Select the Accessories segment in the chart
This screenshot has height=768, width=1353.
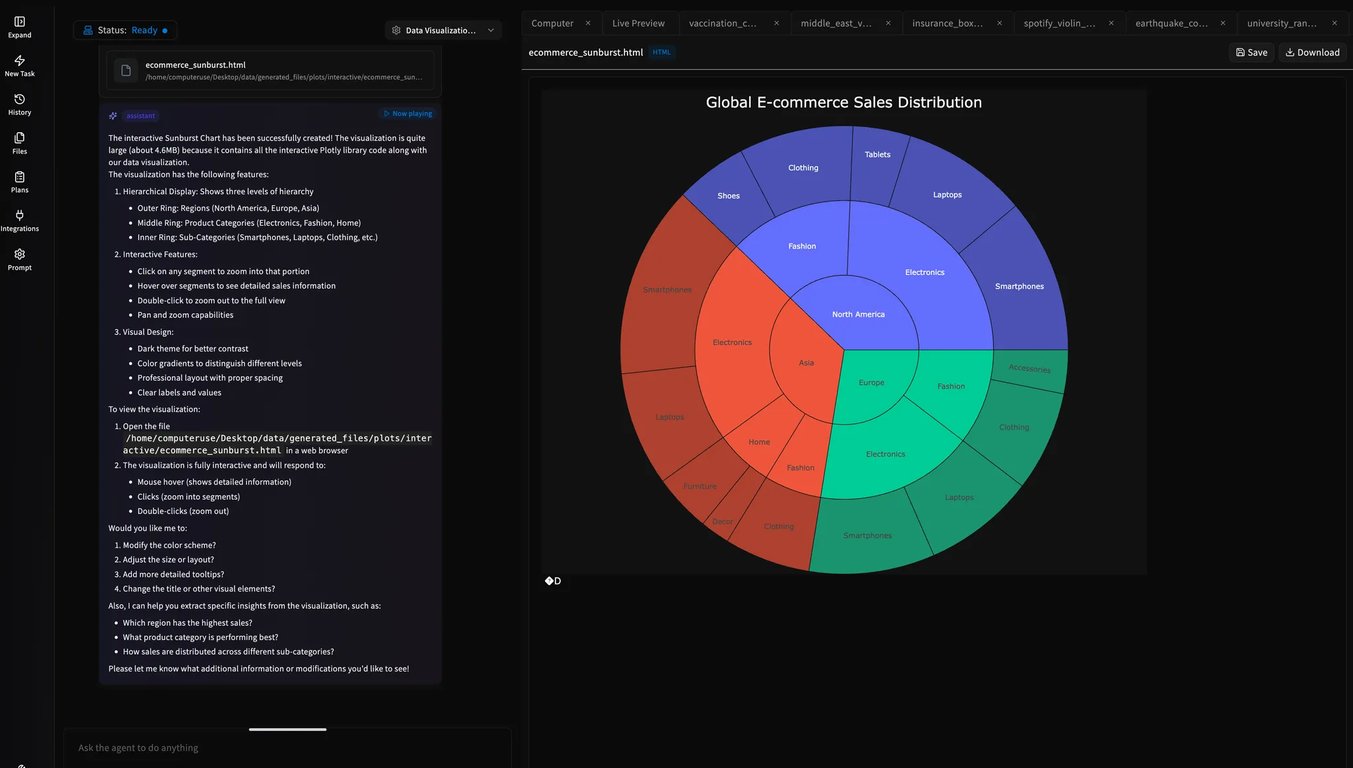(x=1029, y=369)
